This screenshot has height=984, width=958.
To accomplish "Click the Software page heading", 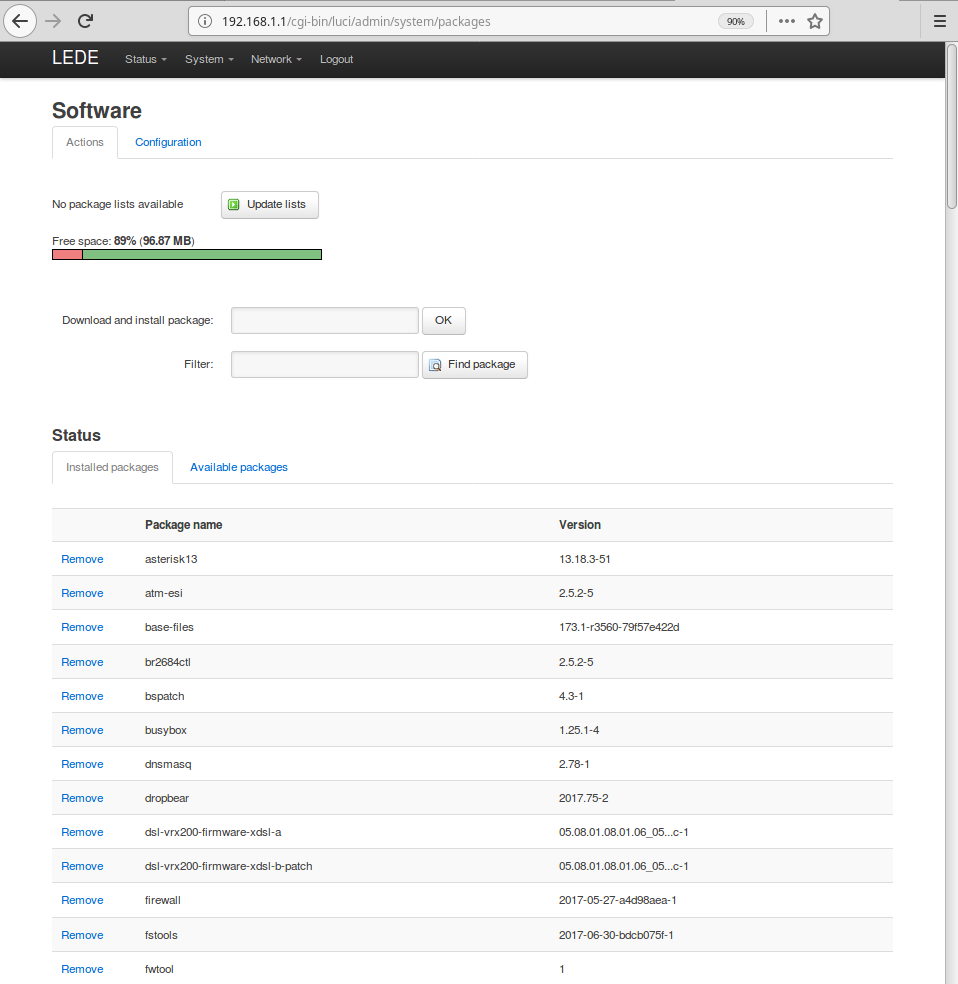I will [x=97, y=110].
